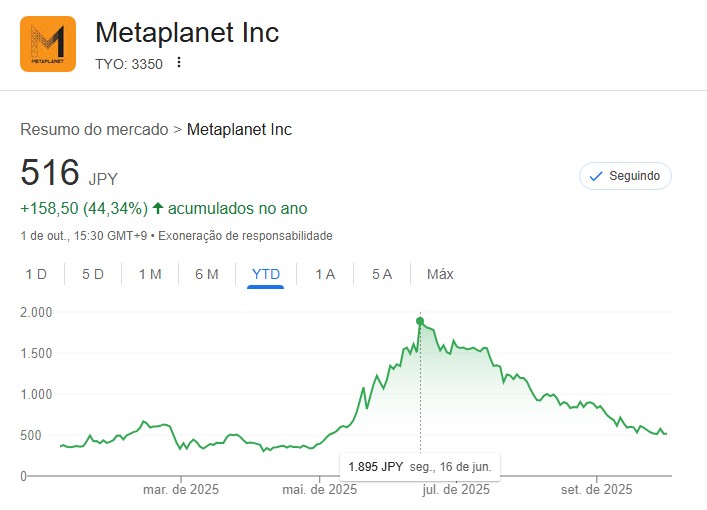Toggle the Seguindo following button
707x510 pixels.
pyautogui.click(x=625, y=176)
